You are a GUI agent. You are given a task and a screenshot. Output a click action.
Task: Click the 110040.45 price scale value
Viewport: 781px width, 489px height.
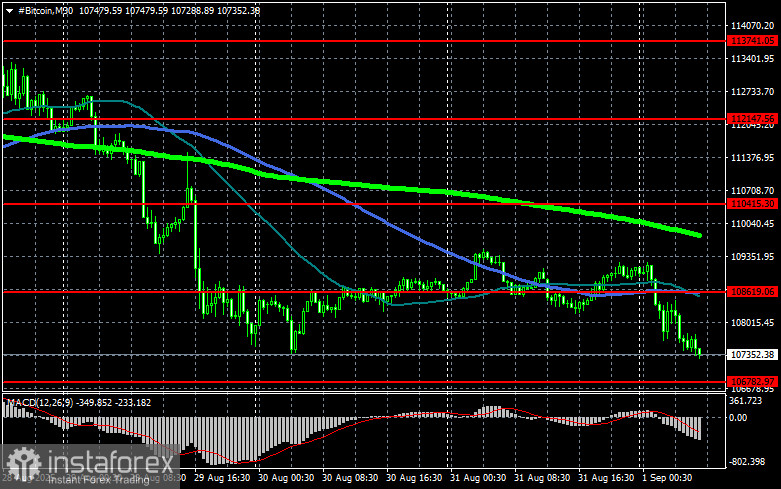pos(752,224)
